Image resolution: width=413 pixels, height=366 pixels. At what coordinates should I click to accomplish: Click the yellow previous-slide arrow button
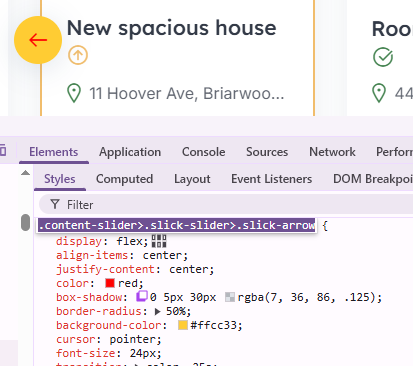[x=38, y=40]
